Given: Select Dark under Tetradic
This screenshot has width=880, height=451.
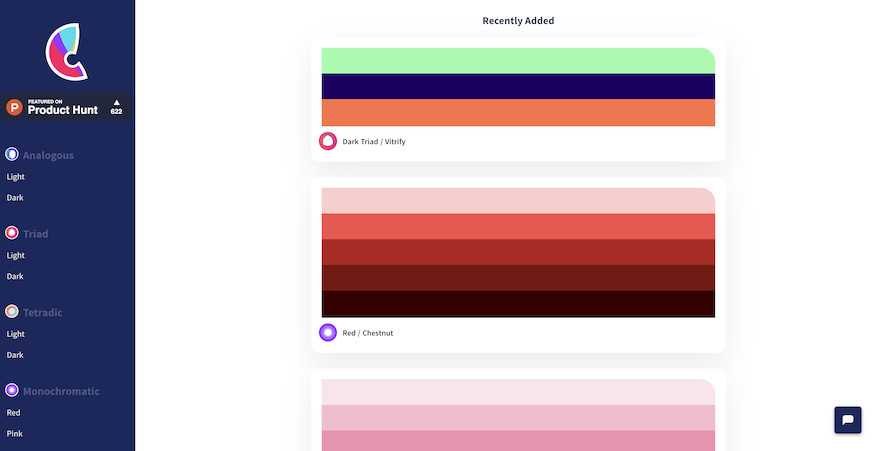Looking at the screenshot, I should click(x=15, y=355).
